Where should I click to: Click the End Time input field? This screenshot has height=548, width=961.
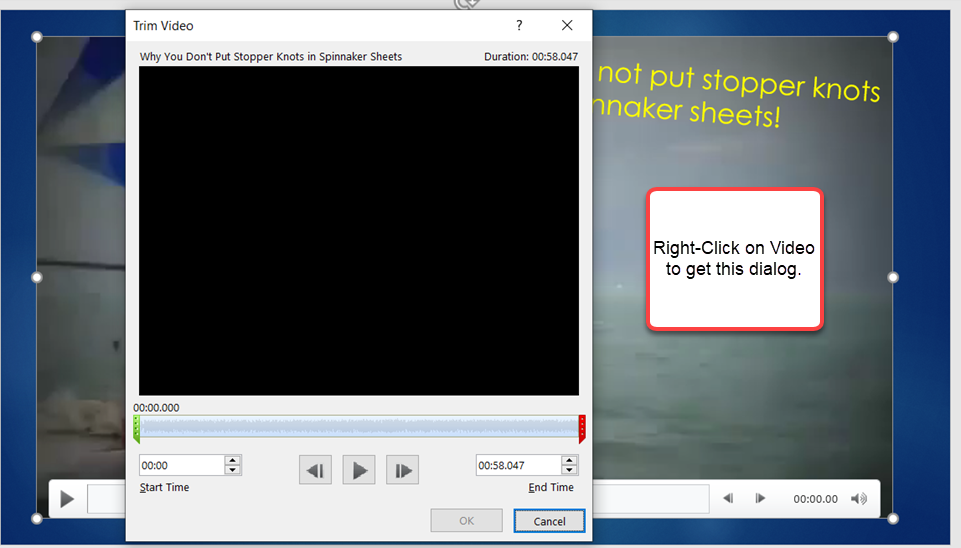pos(518,465)
